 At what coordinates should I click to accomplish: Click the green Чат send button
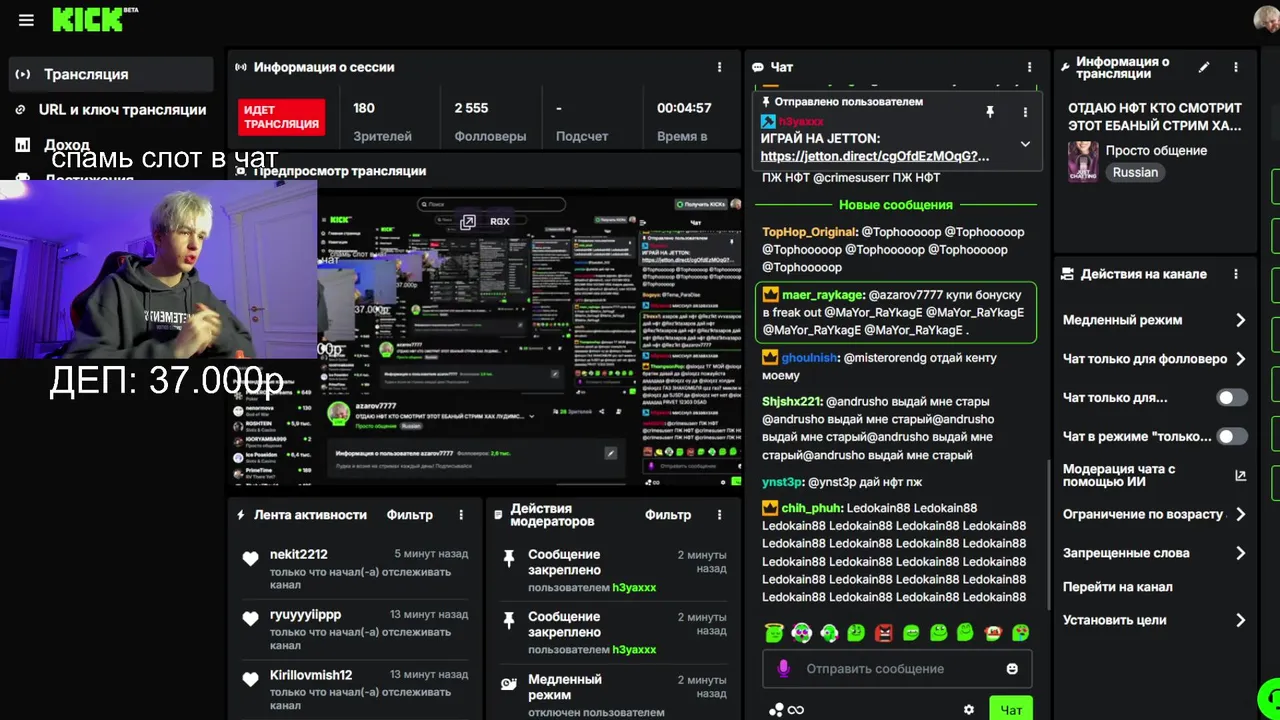1011,709
